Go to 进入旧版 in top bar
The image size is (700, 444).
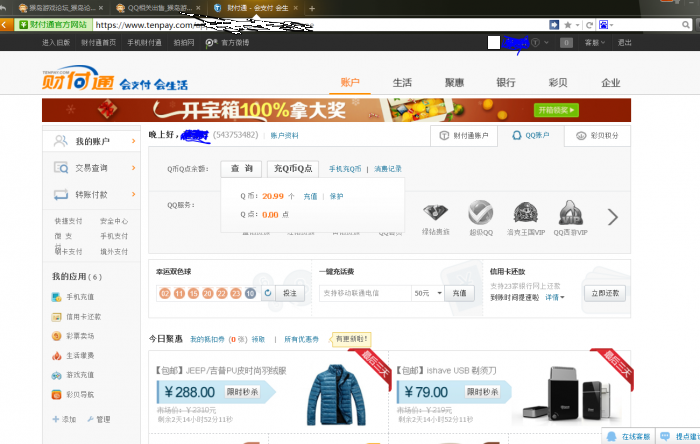(56, 42)
